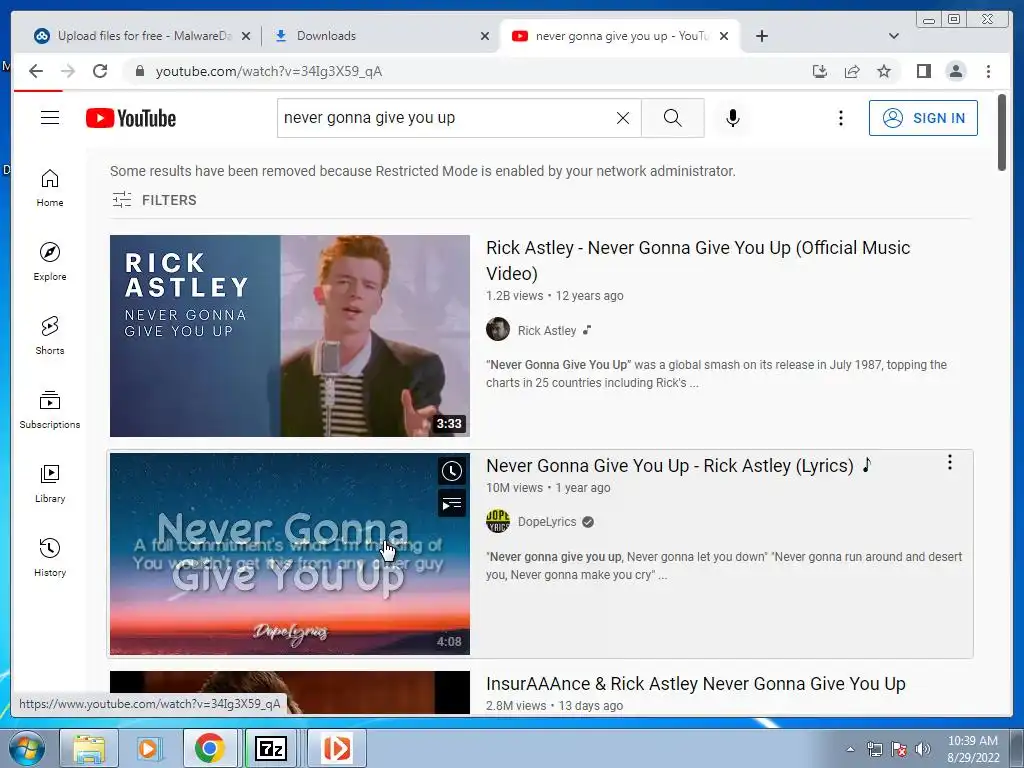The image size is (1024, 768).
Task: Click the InsurAAAnce video thumbnail
Action: click(x=289, y=692)
